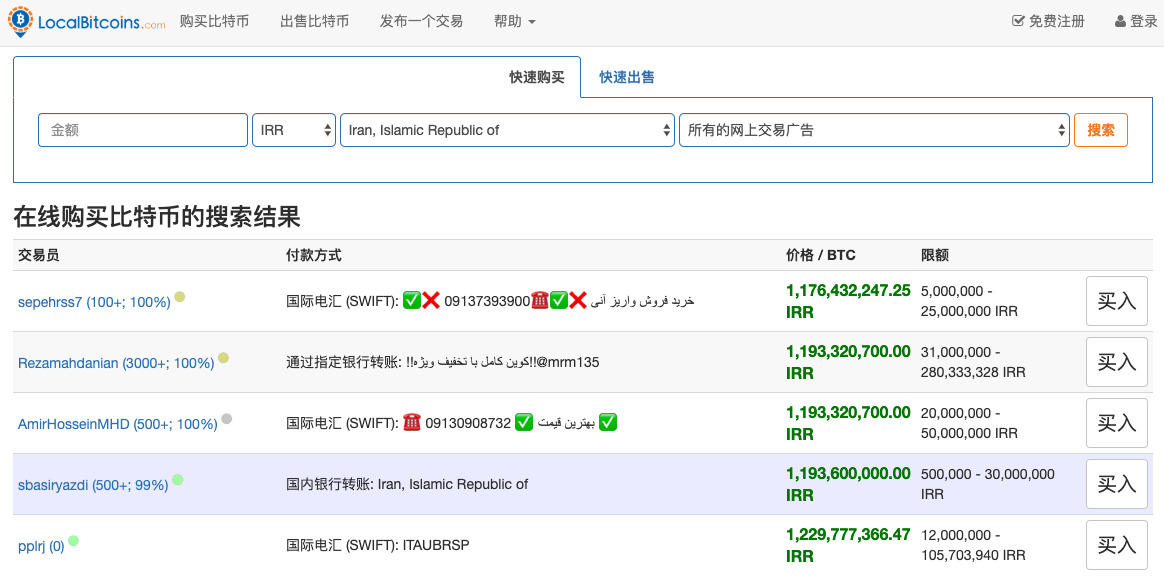Click sbasiryazdi's green status dot
1164x583 pixels.
coord(177,480)
